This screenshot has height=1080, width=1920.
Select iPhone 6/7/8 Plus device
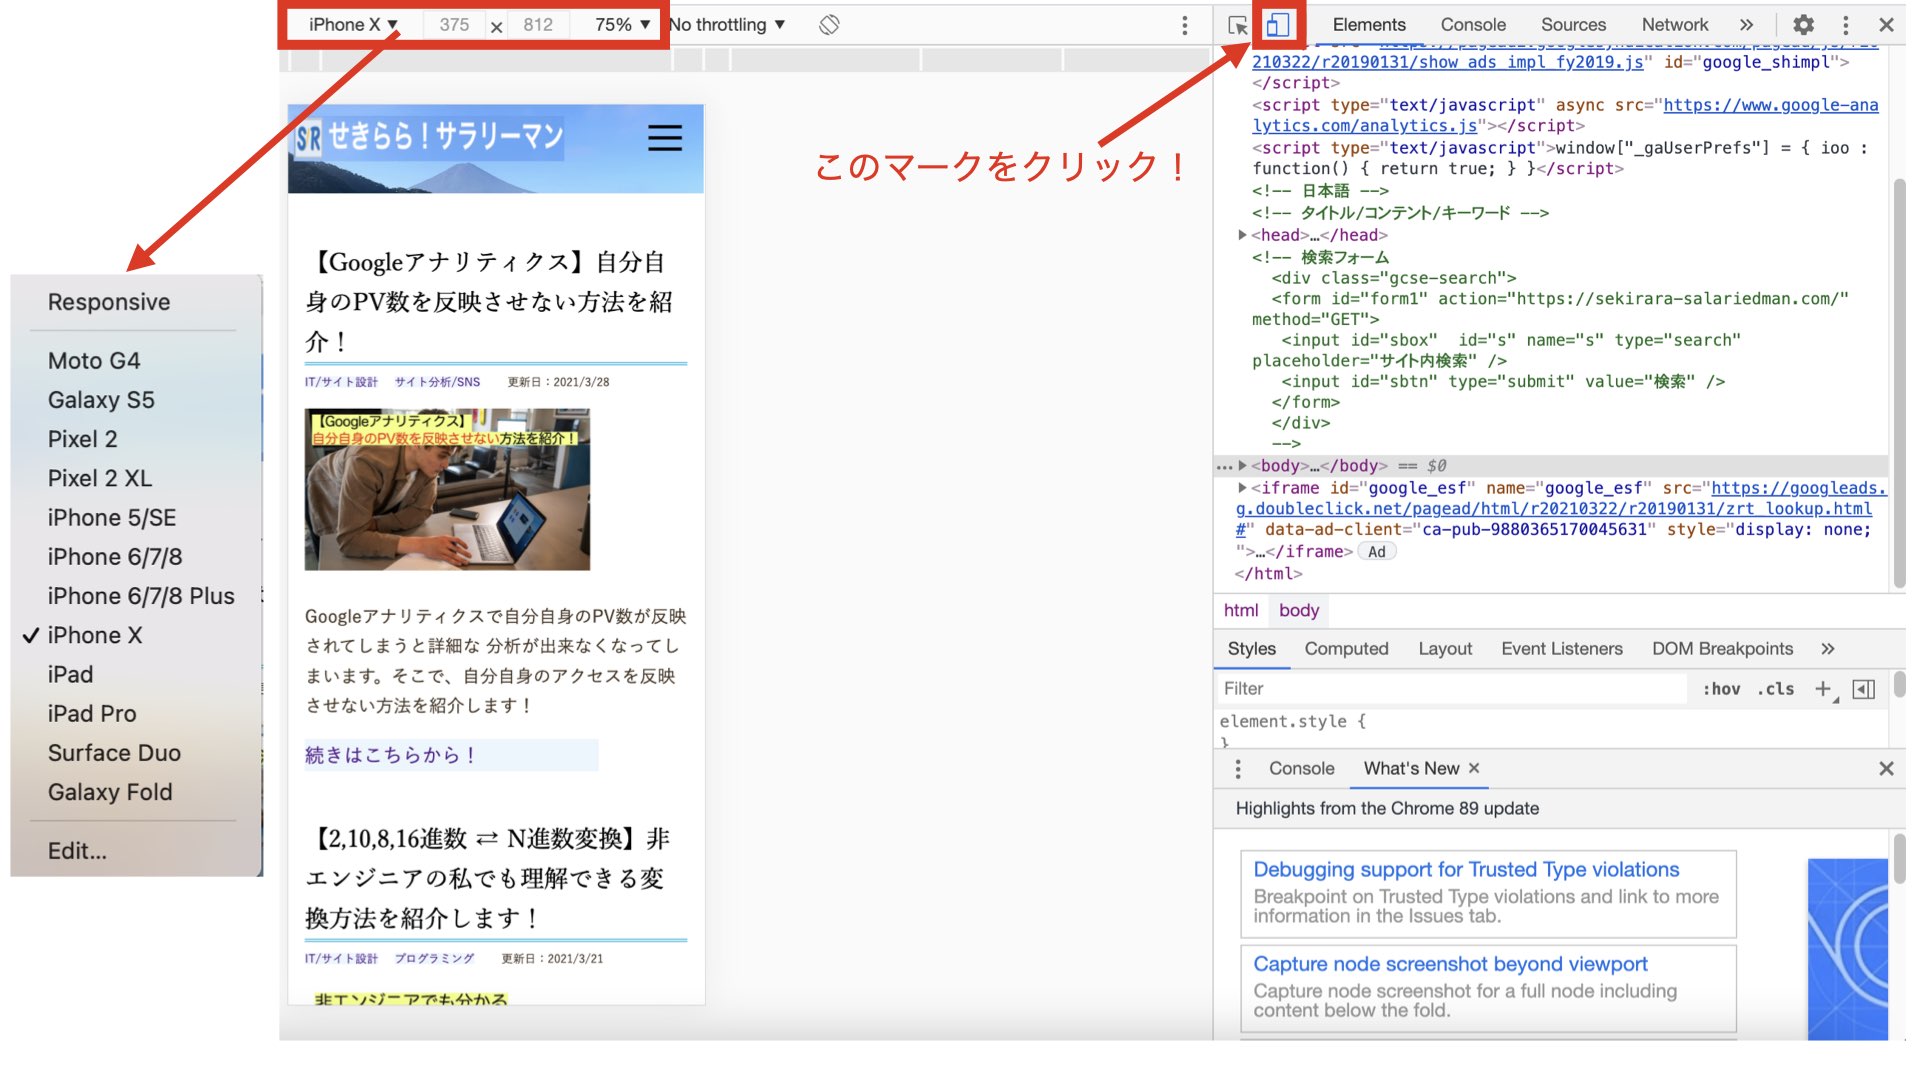[x=141, y=596]
